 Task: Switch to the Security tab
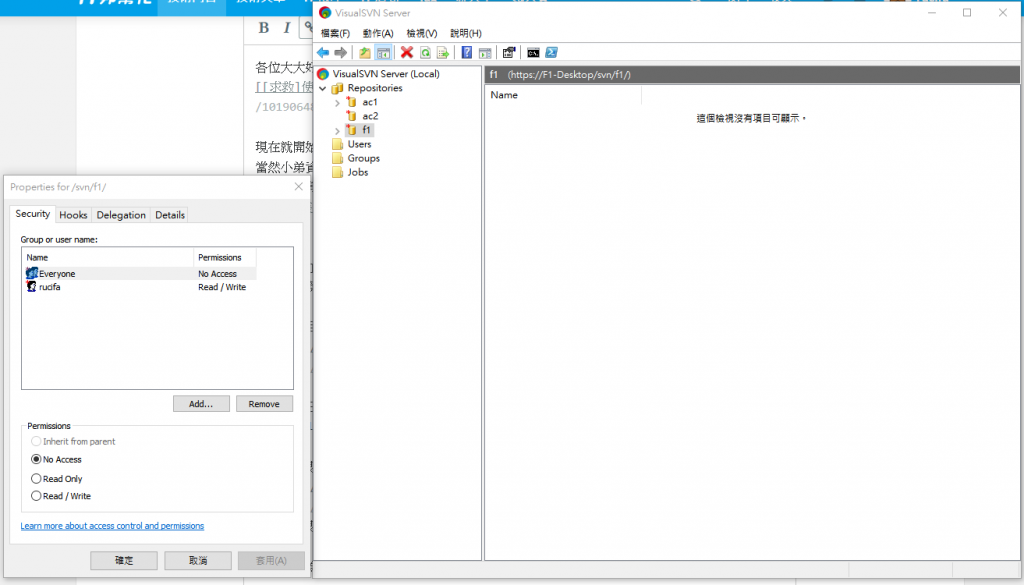point(33,213)
